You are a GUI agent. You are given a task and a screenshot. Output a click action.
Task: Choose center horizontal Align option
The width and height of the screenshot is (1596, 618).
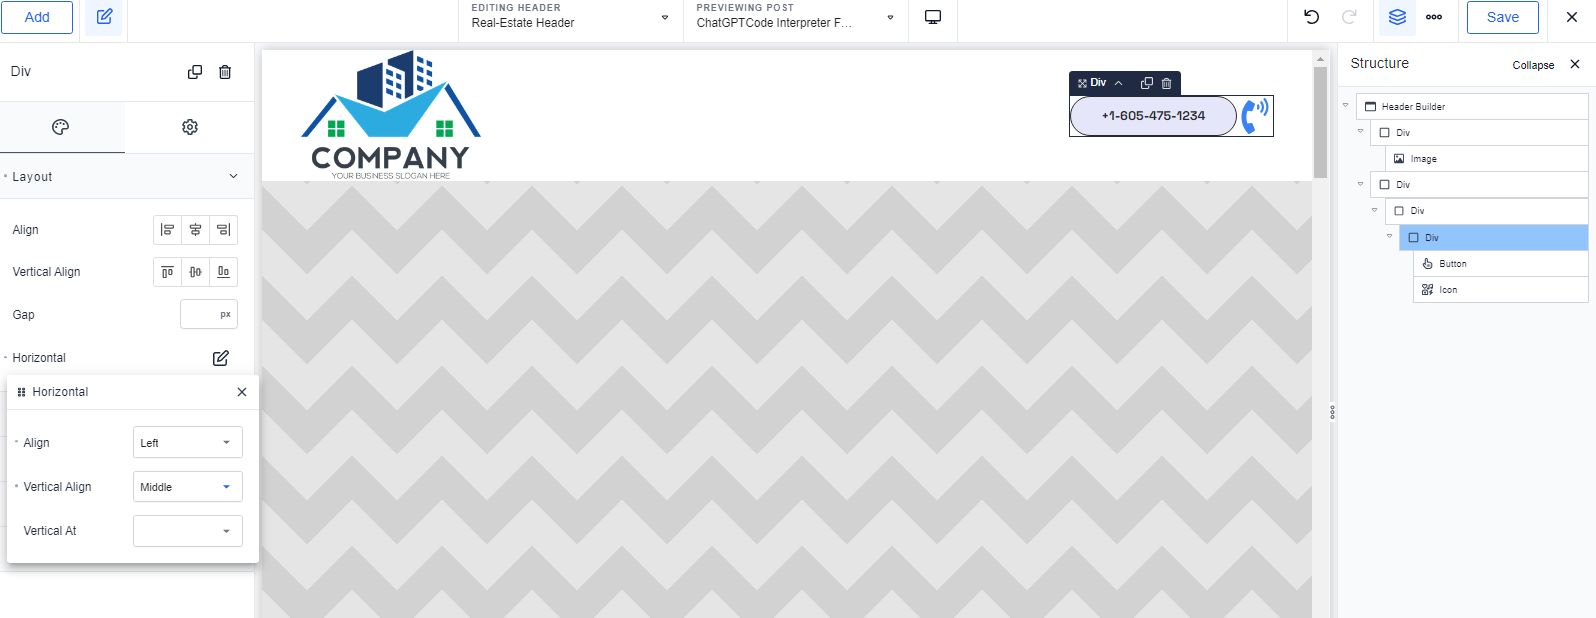click(x=195, y=230)
